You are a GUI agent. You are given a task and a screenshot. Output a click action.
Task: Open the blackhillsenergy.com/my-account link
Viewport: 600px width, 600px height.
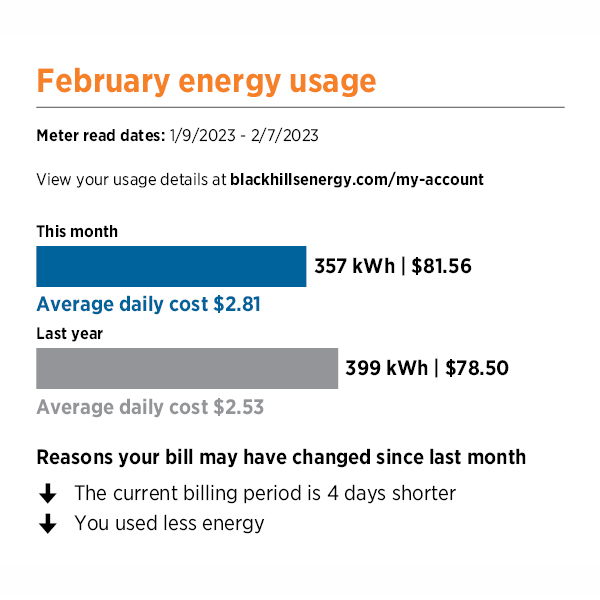(357, 179)
